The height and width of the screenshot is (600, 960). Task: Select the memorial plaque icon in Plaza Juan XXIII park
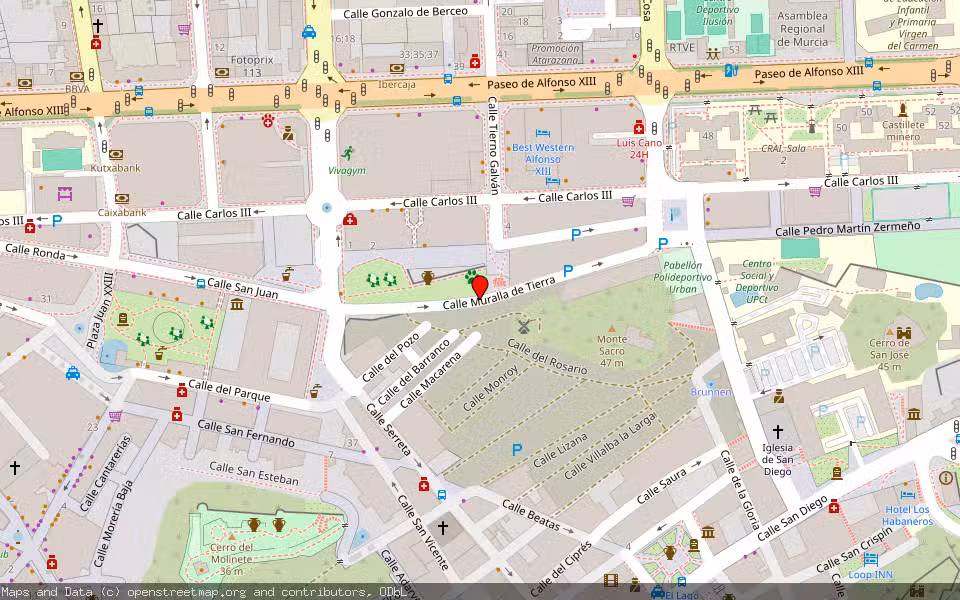[122, 319]
